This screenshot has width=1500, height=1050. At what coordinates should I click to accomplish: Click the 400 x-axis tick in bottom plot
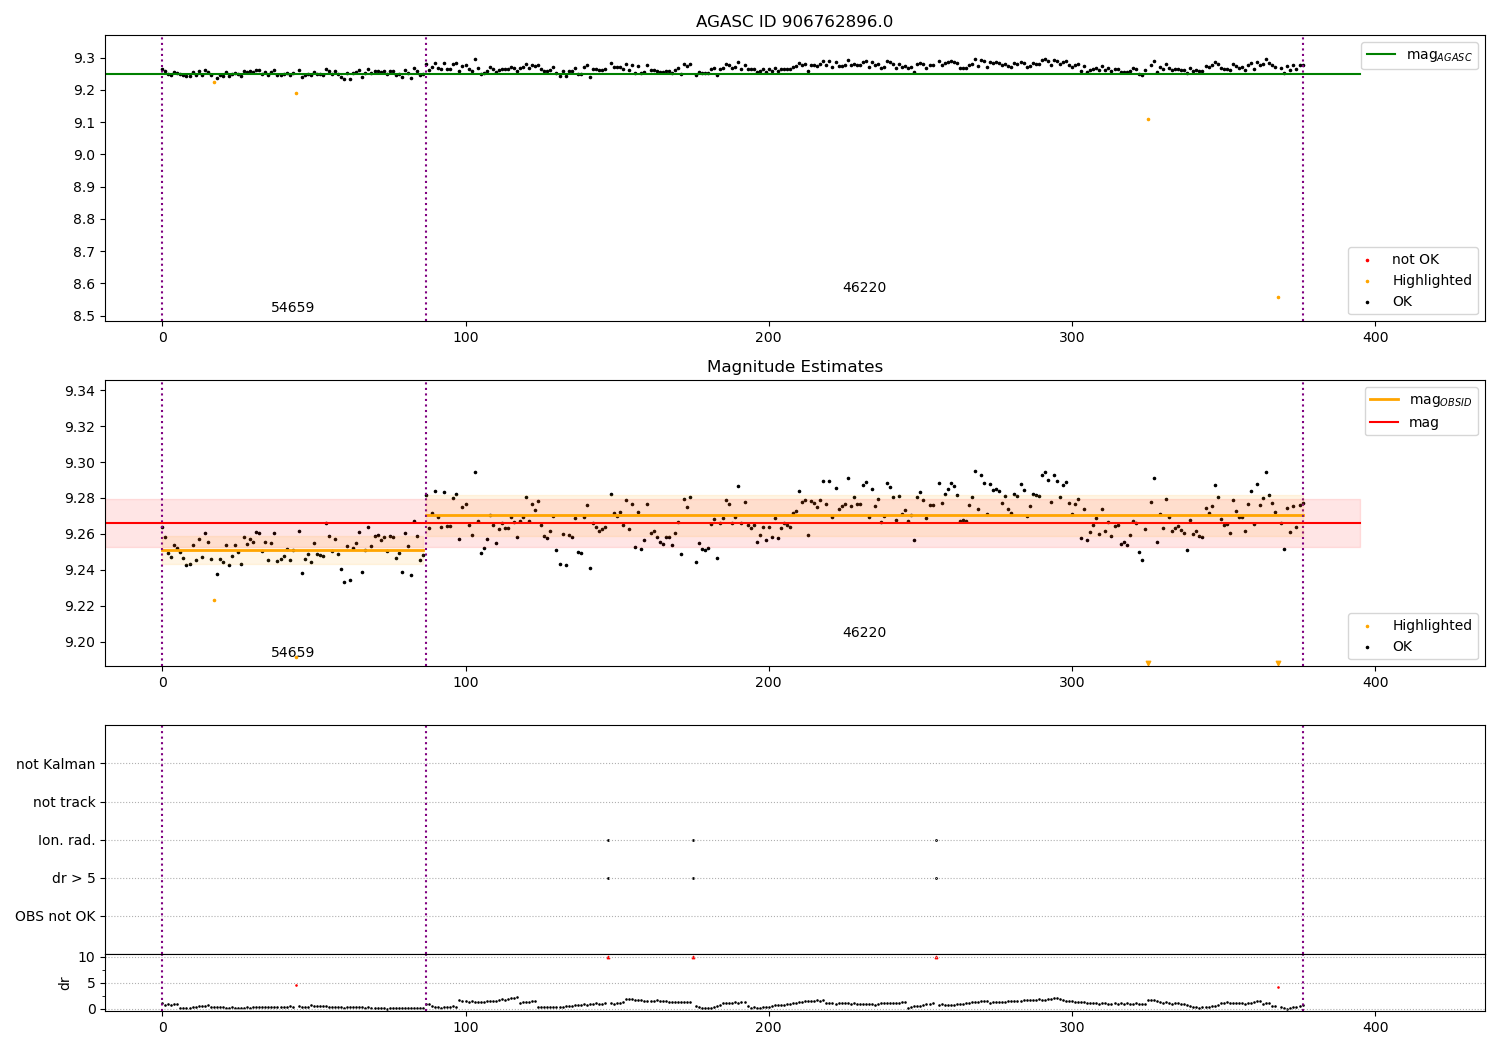click(1375, 1027)
